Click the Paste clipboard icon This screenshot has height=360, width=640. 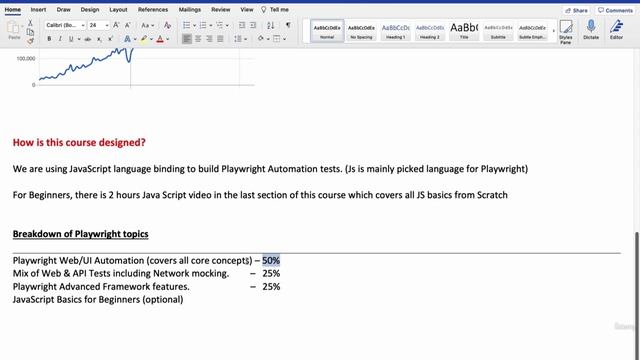[x=13, y=28]
